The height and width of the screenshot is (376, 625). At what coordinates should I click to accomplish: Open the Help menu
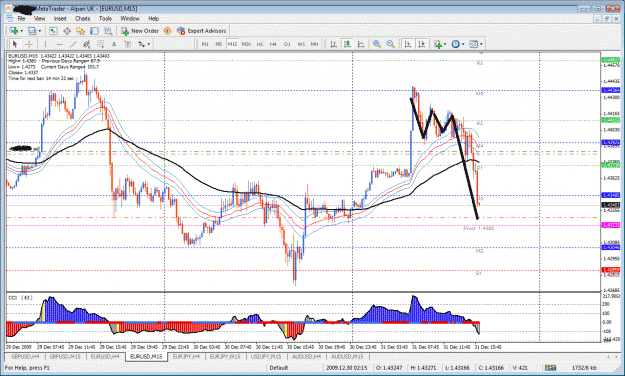pyautogui.click(x=153, y=18)
